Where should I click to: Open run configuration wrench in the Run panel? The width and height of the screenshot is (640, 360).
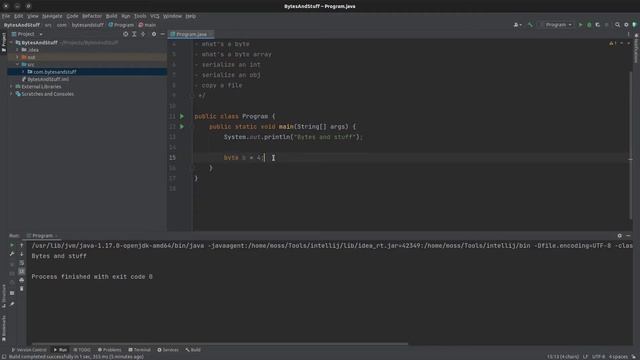[12, 254]
